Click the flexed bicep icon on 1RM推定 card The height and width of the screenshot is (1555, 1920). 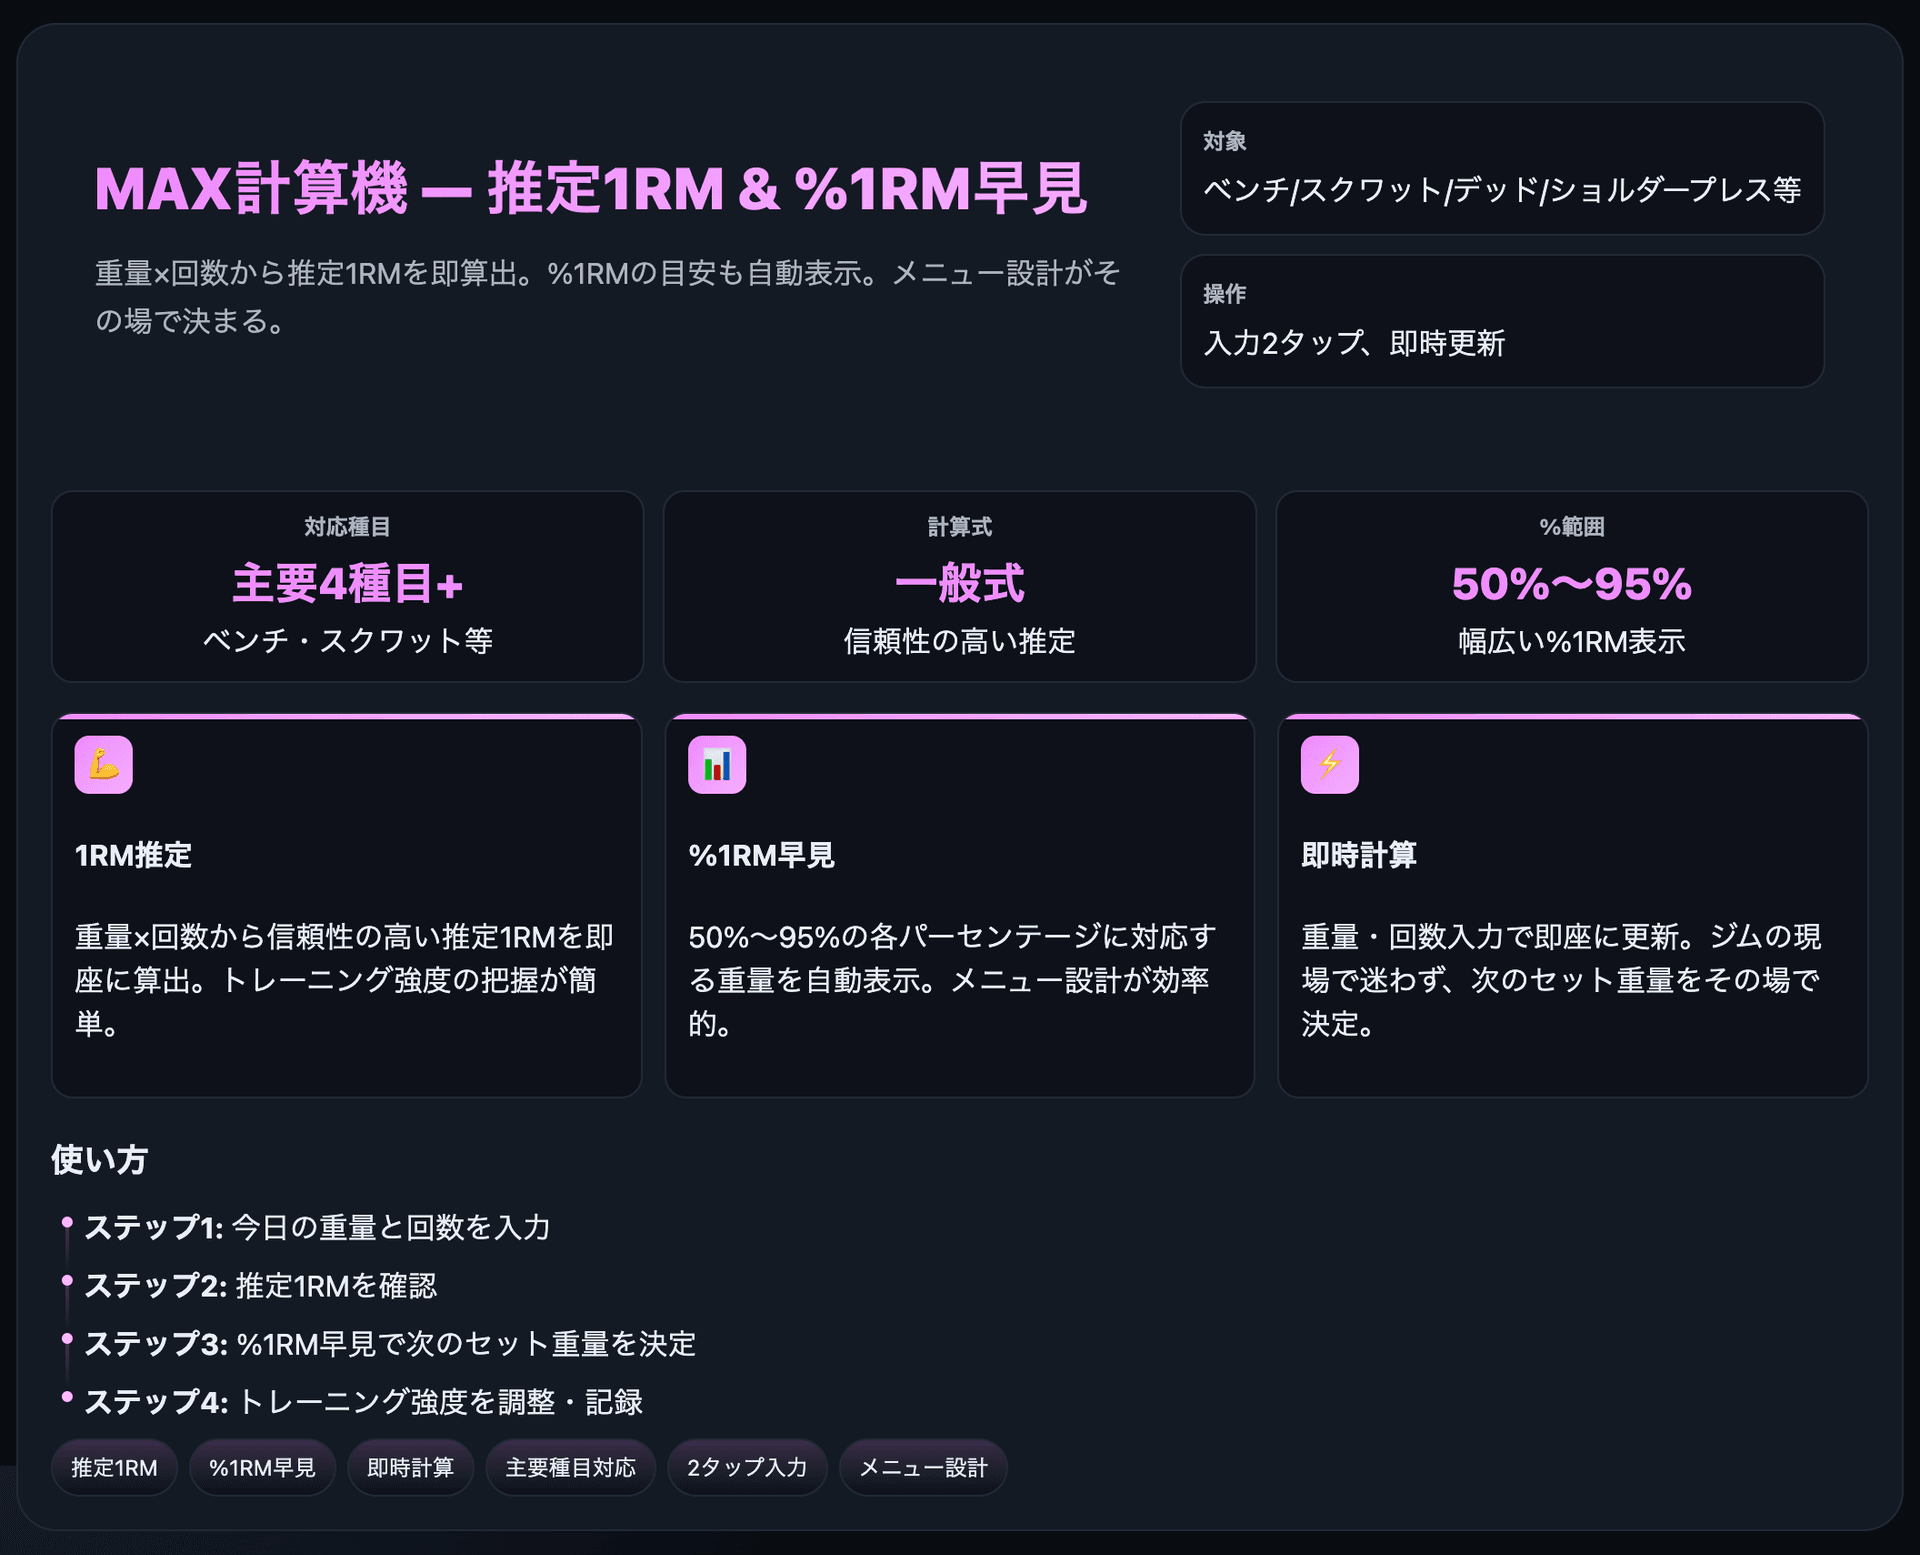click(104, 764)
